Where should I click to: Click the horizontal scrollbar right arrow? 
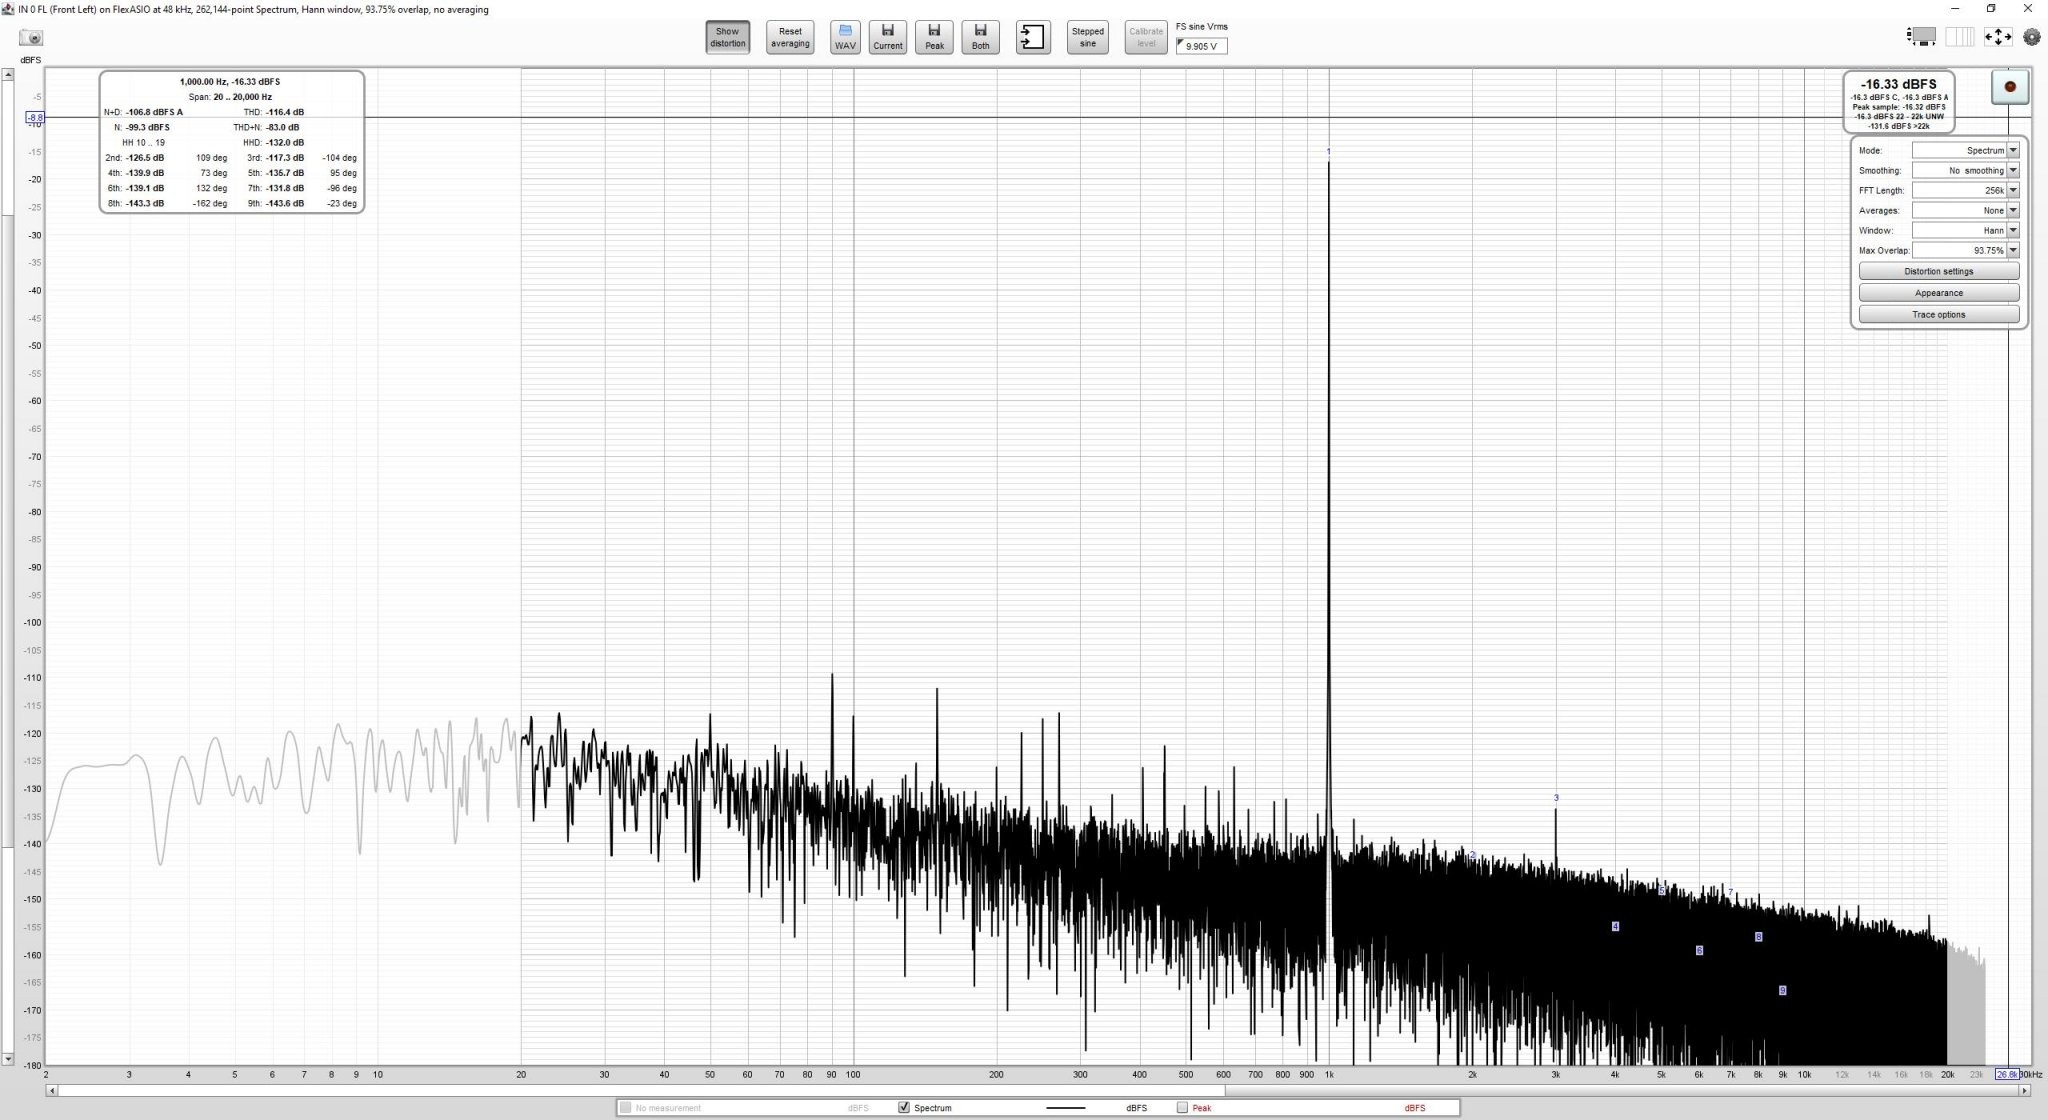[x=2025, y=1091]
